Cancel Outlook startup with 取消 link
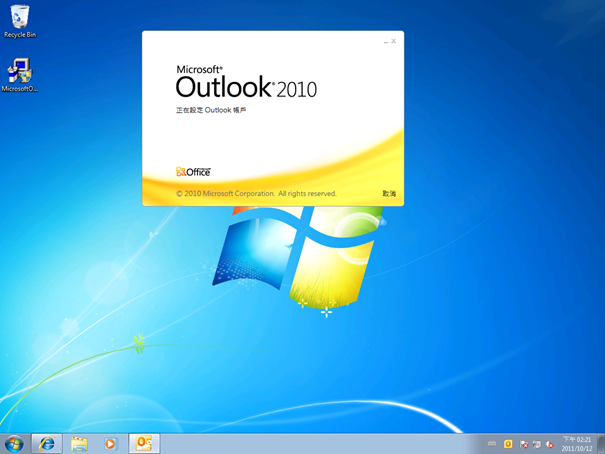This screenshot has width=605, height=454. click(389, 193)
